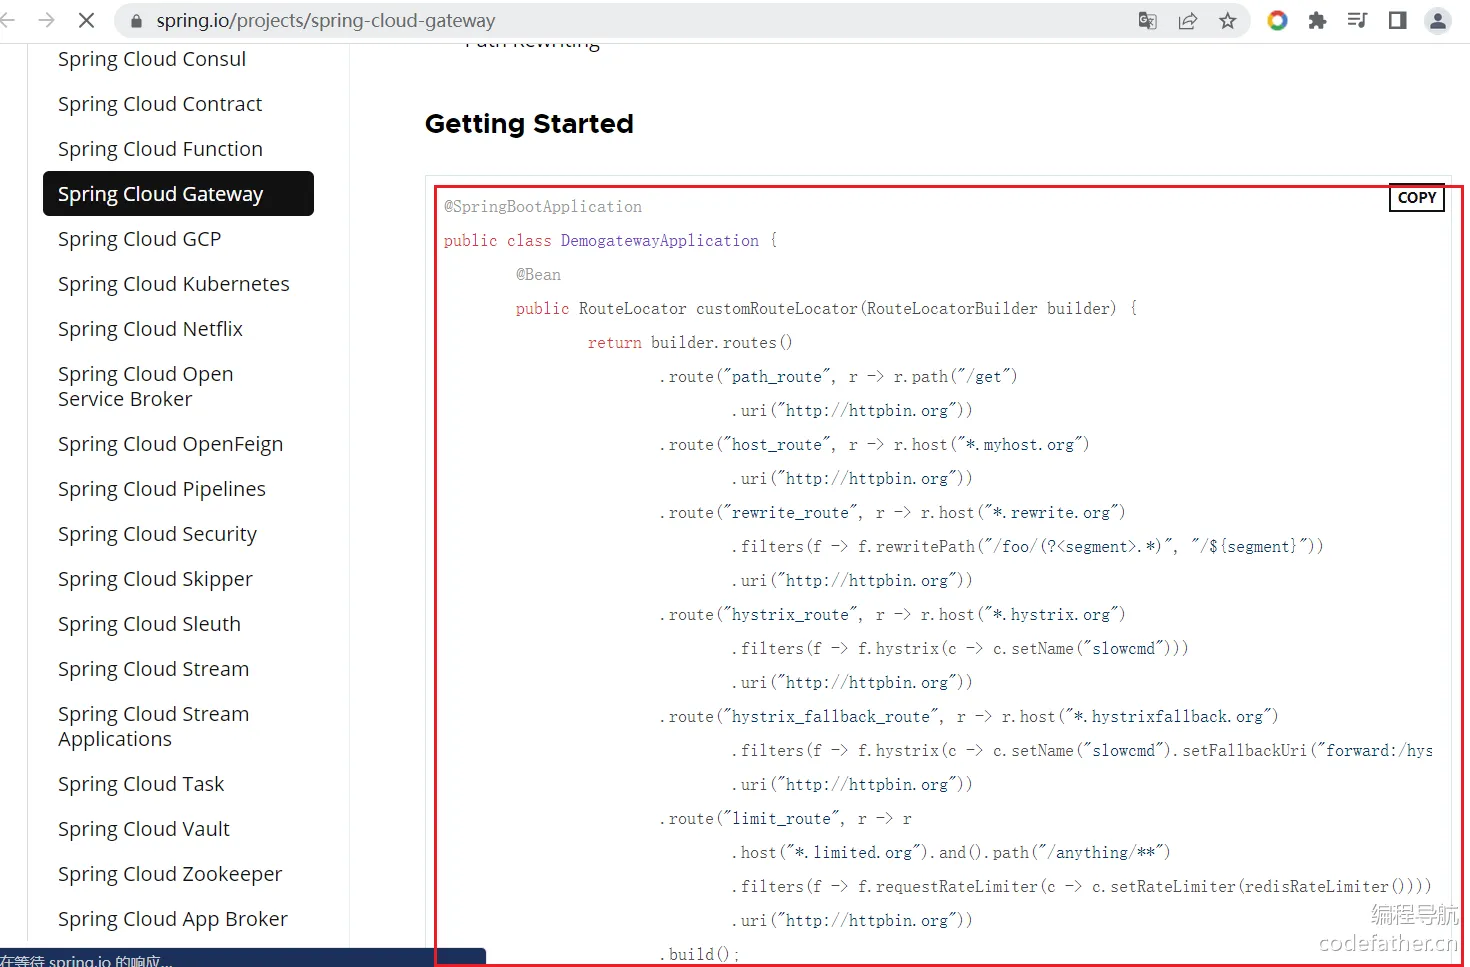The height and width of the screenshot is (967, 1470).
Task: Open the Spring Cloud Pipelines link
Action: tap(162, 489)
